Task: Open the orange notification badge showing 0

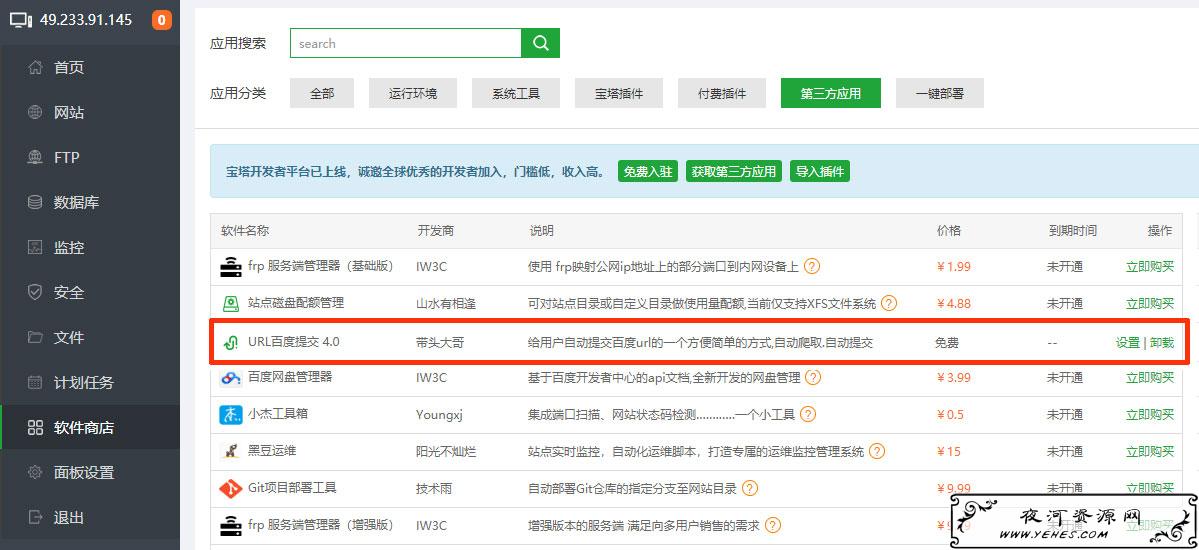Action: [162, 21]
